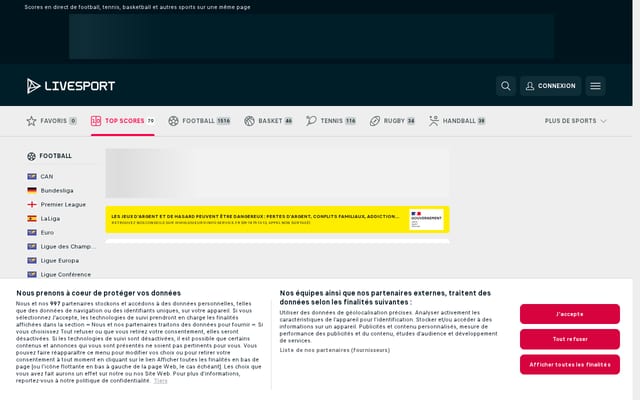Click the Ligue Europa flag icon

click(32, 260)
